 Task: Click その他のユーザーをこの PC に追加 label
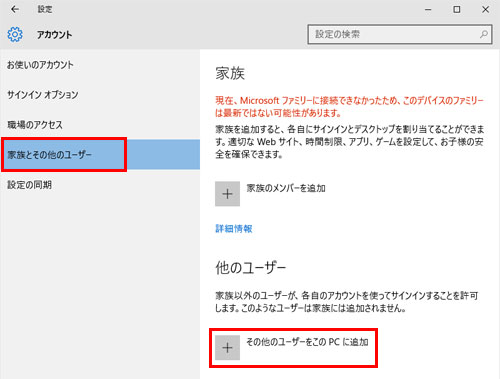[307, 342]
